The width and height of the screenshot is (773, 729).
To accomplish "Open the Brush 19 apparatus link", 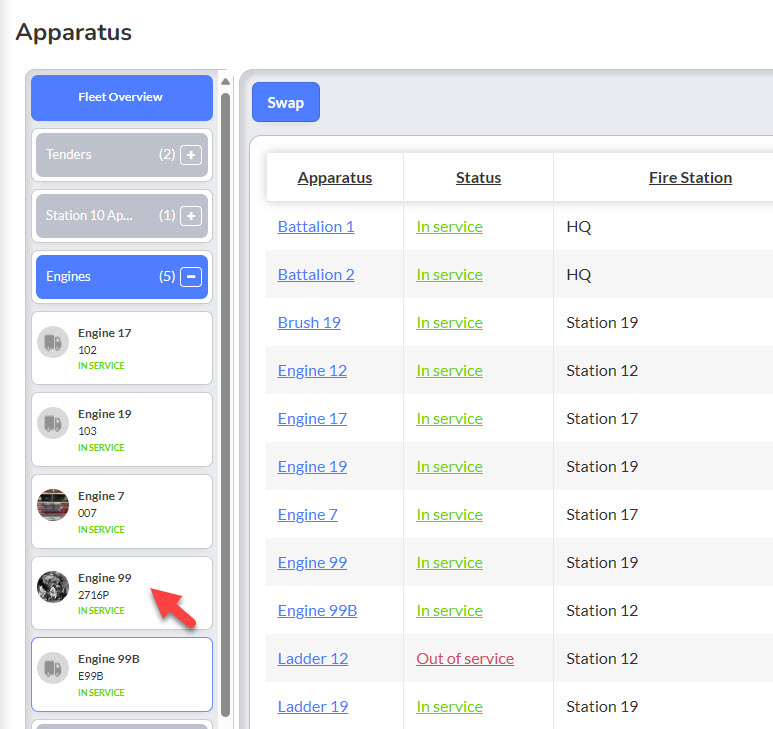I will point(309,323).
